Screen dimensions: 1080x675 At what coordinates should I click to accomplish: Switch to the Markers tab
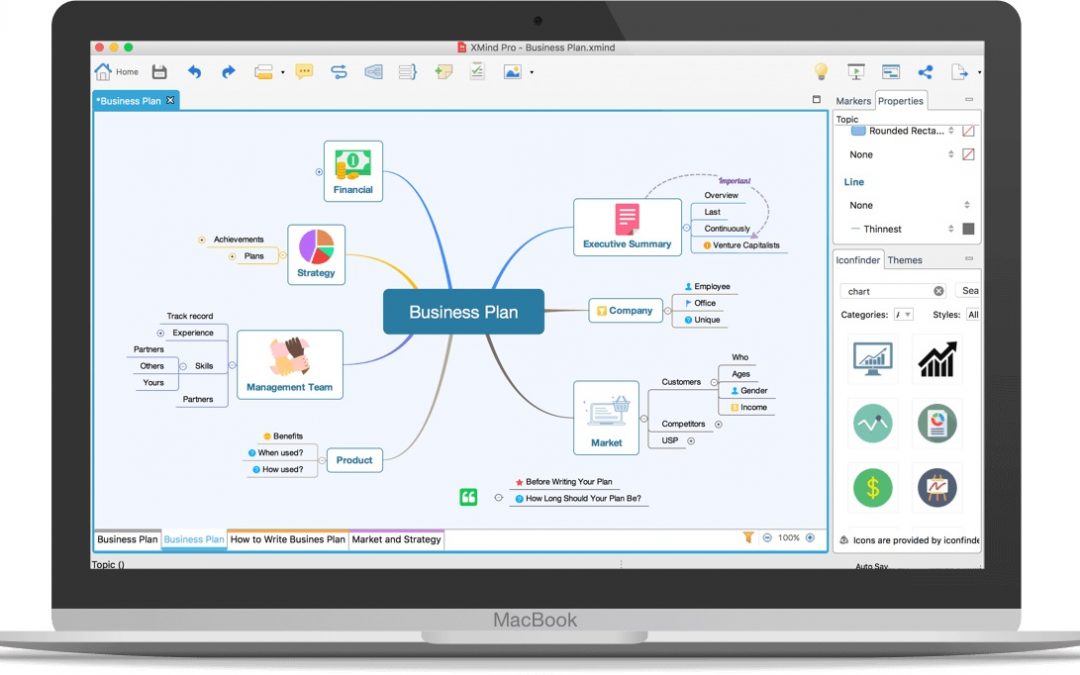click(x=853, y=101)
